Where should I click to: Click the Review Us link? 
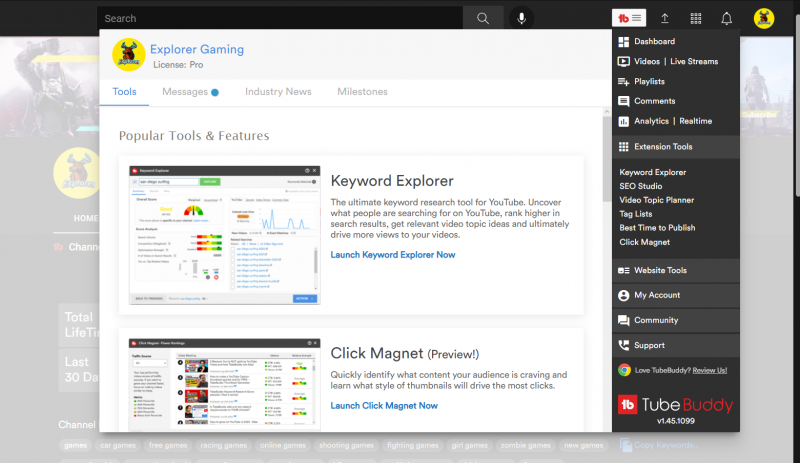(707, 370)
